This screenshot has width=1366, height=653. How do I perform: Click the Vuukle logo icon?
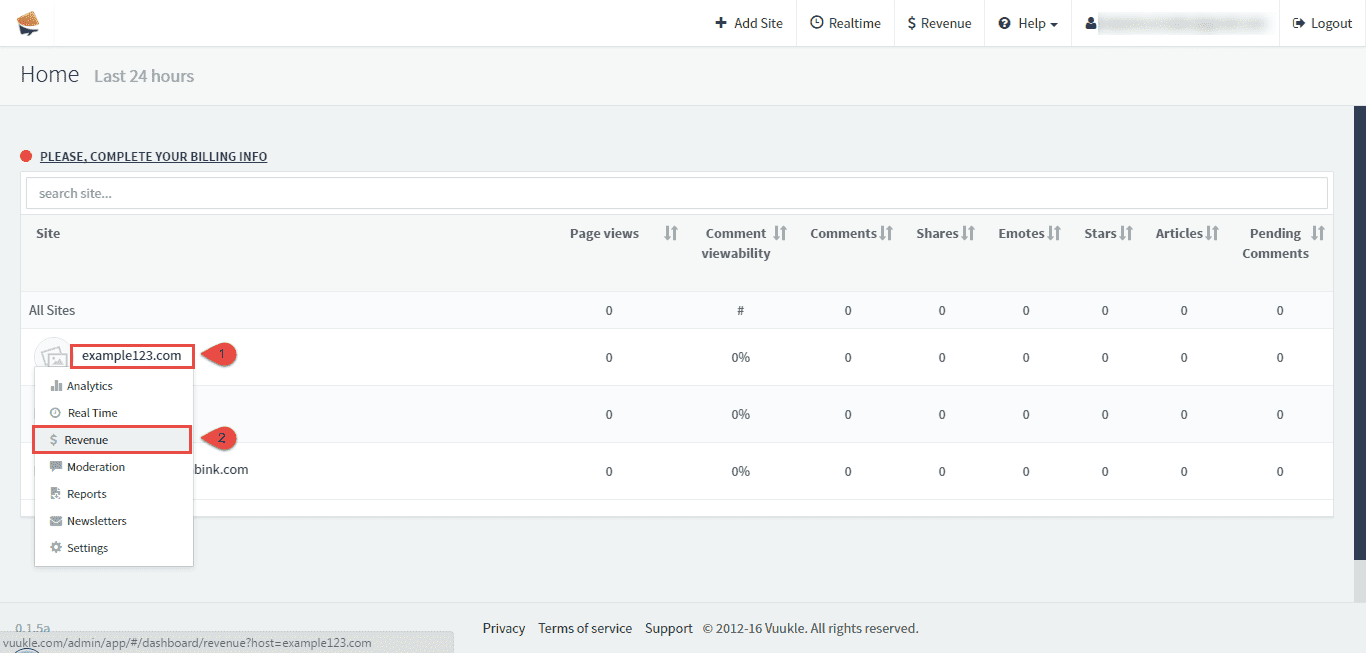[27, 23]
